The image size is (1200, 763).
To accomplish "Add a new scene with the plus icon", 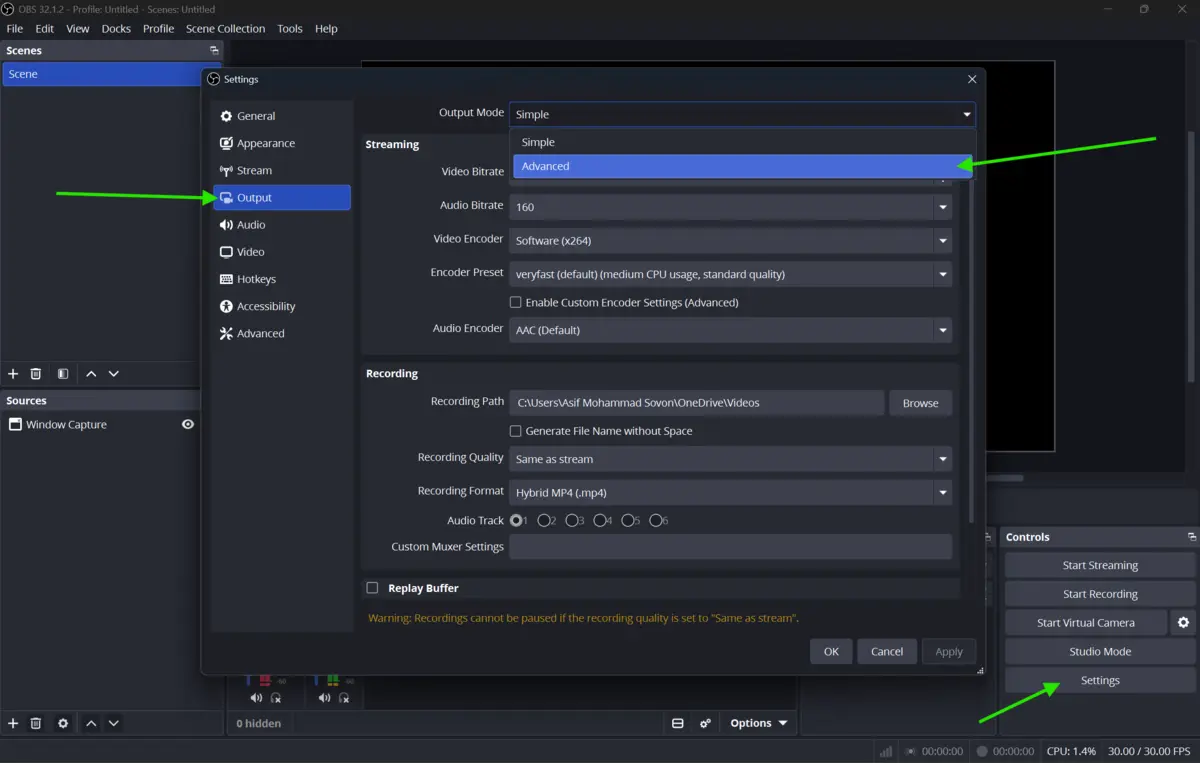I will 13,373.
